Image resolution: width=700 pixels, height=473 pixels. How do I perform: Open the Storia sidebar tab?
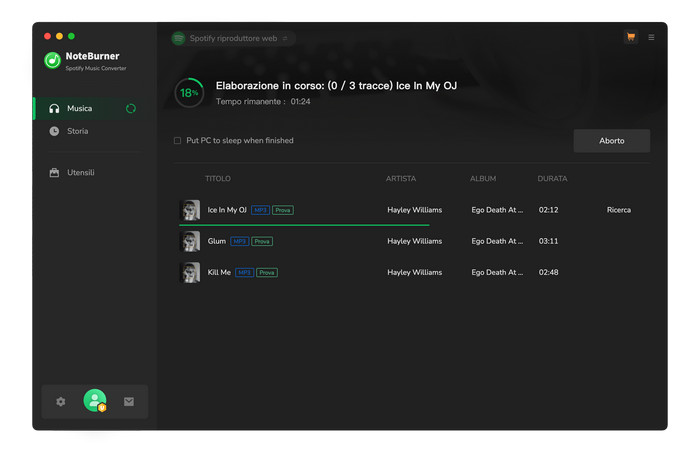[96, 131]
